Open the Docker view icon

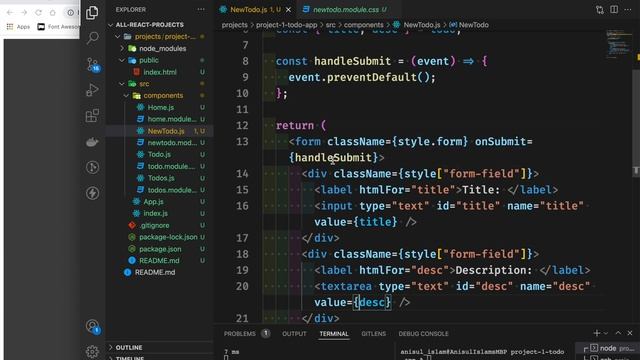[x=92, y=142]
